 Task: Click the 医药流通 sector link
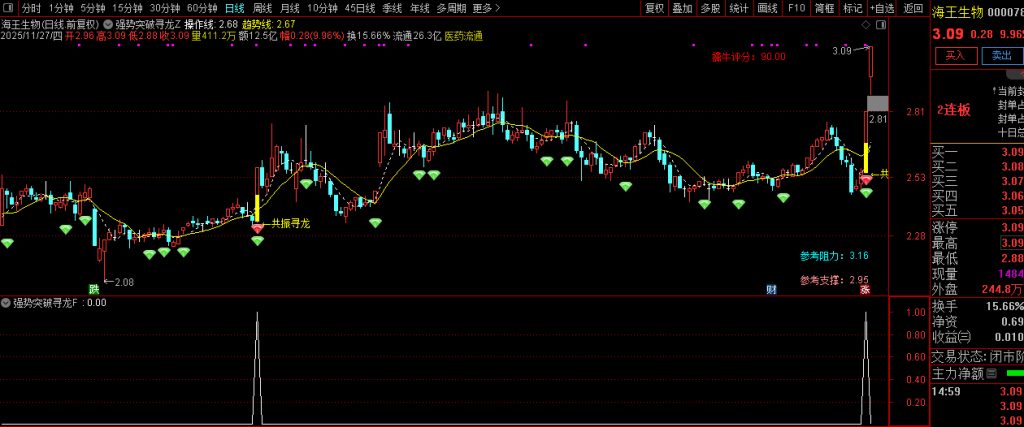coord(463,37)
